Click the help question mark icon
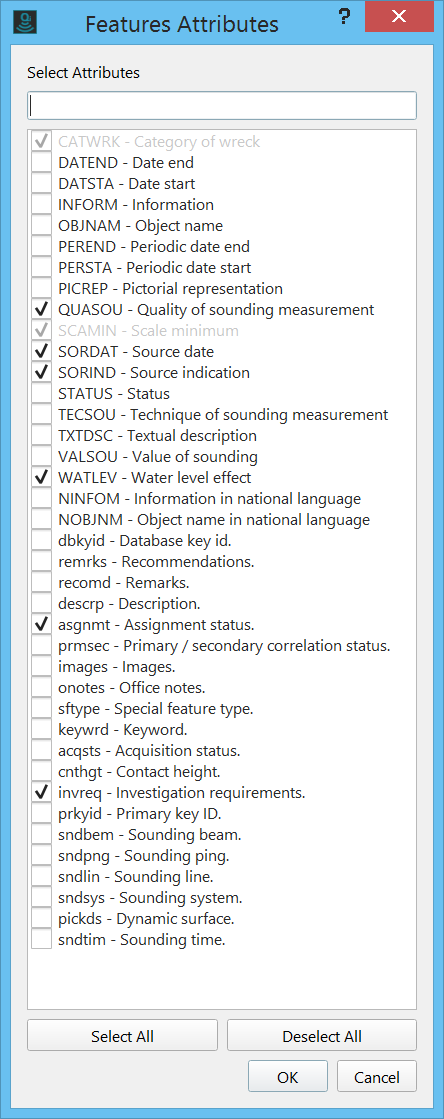The width and height of the screenshot is (444, 1119). [345, 17]
